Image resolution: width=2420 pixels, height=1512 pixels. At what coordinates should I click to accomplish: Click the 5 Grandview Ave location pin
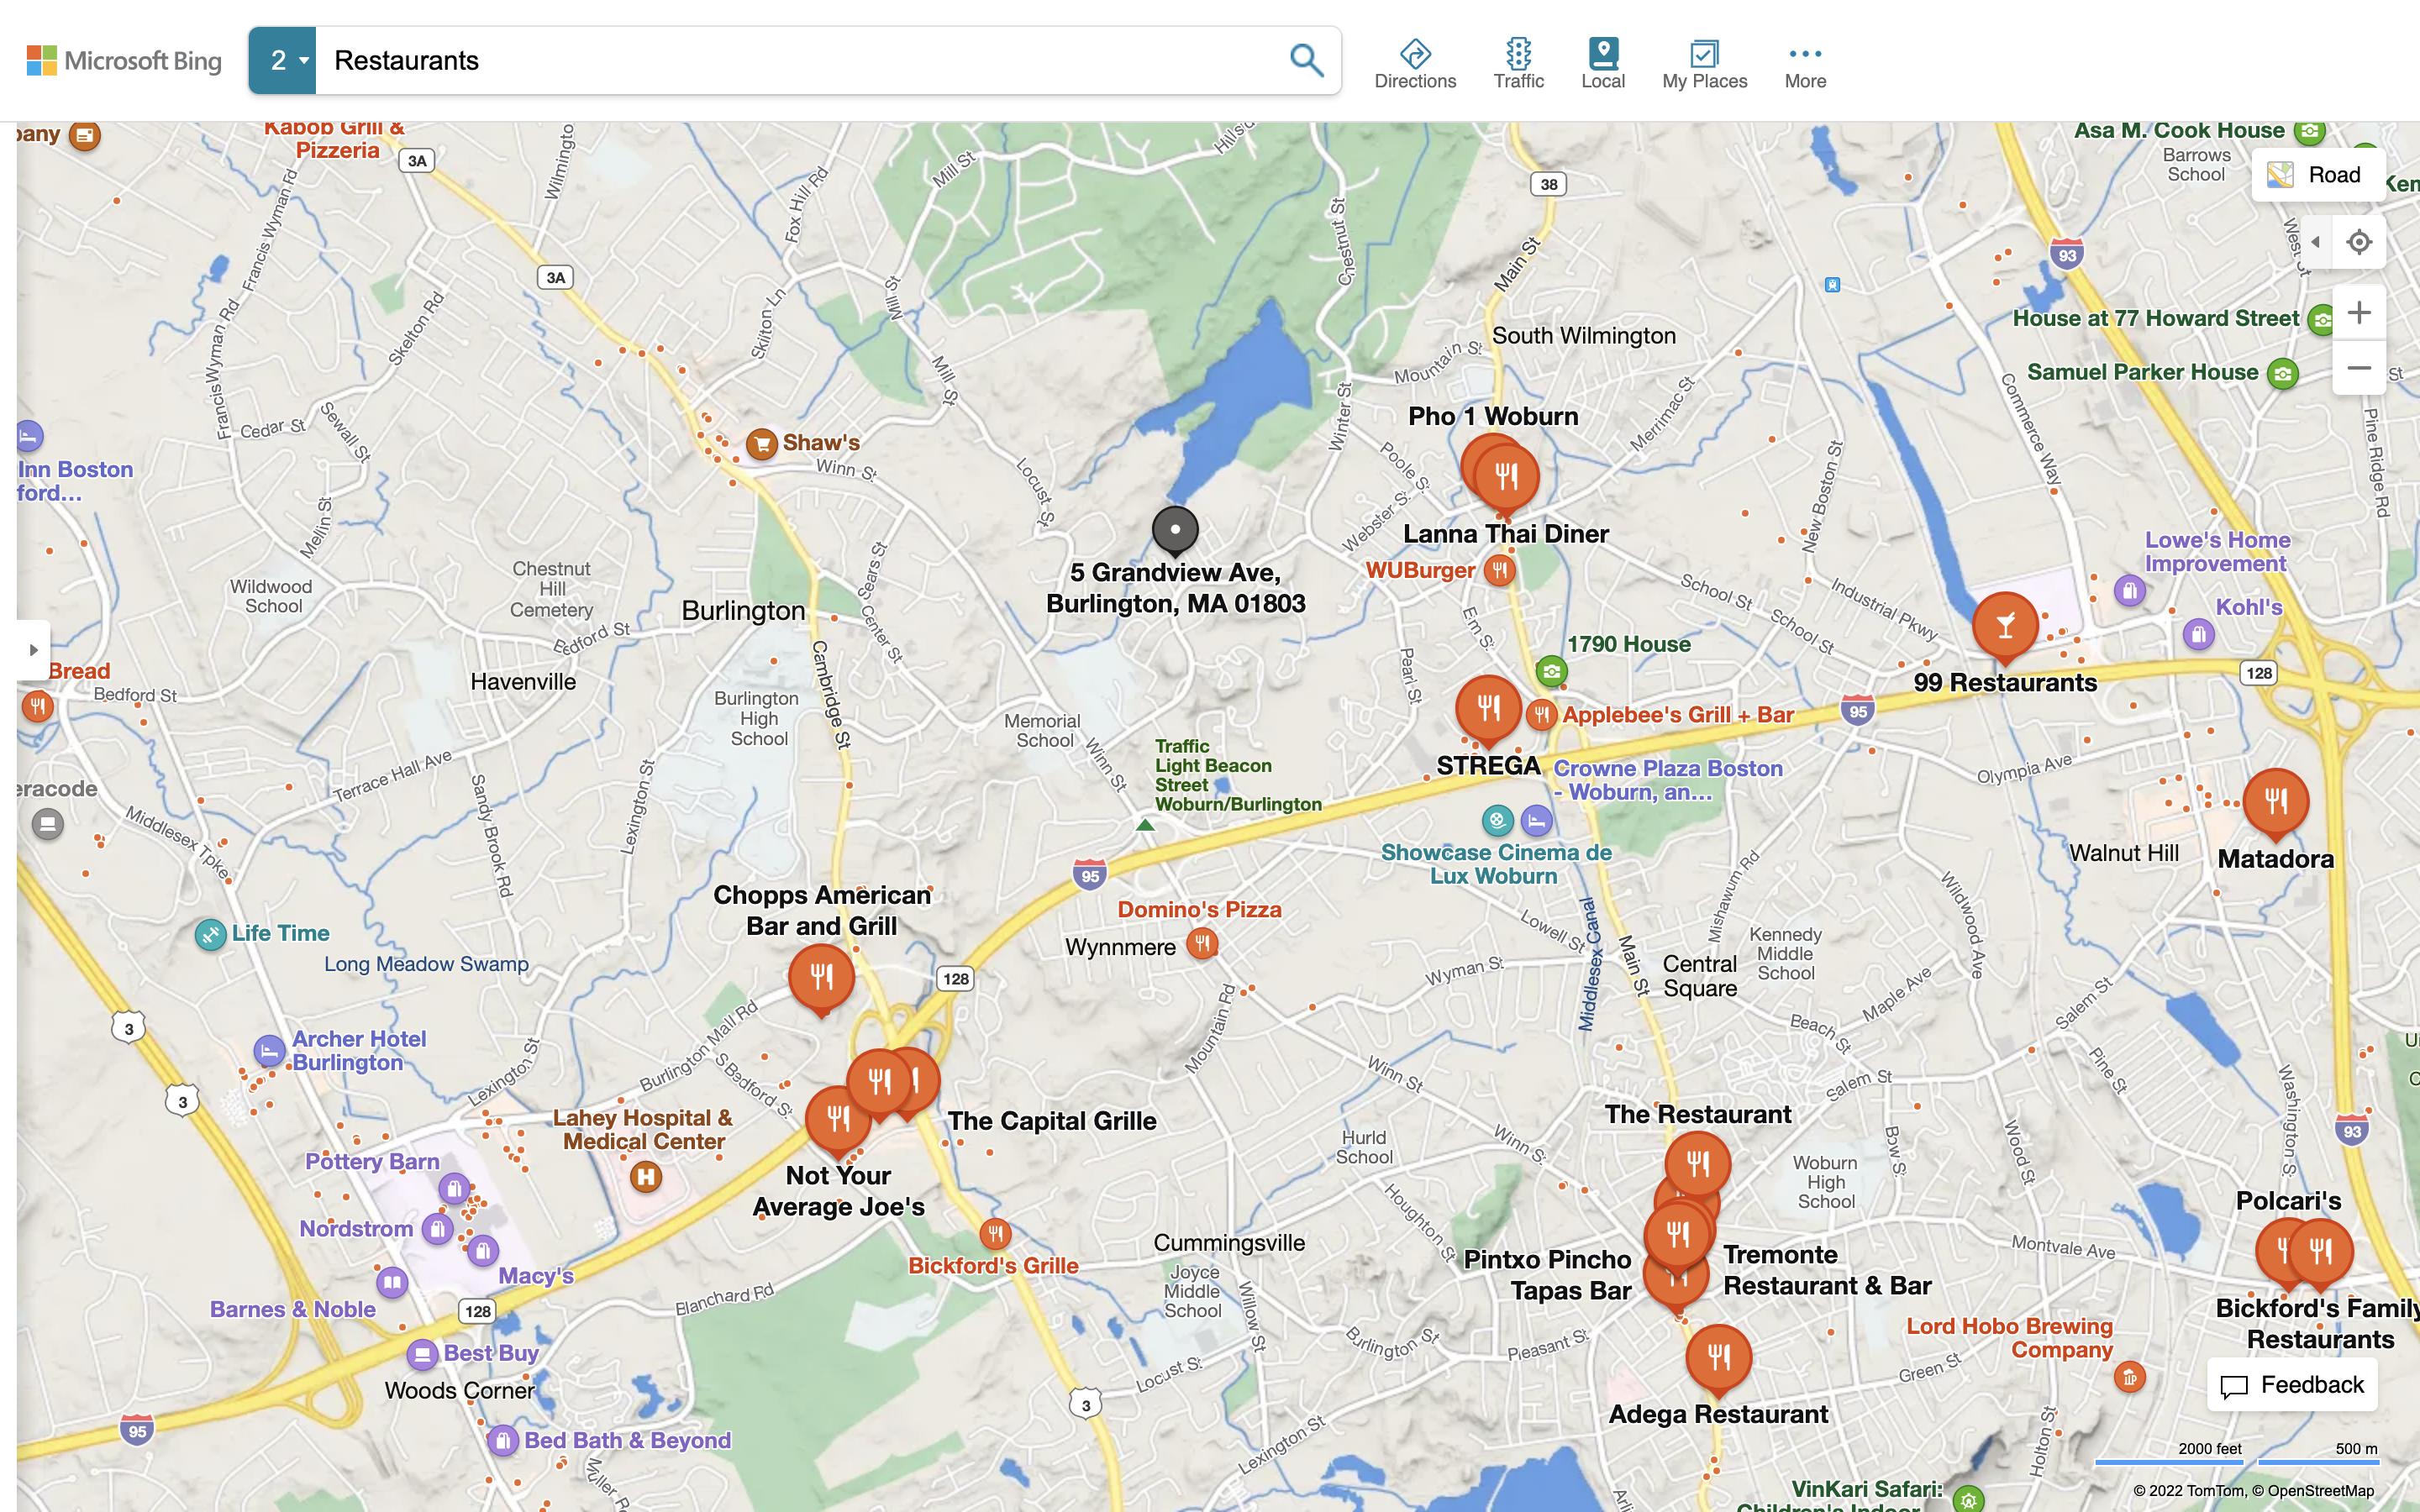tap(1175, 530)
